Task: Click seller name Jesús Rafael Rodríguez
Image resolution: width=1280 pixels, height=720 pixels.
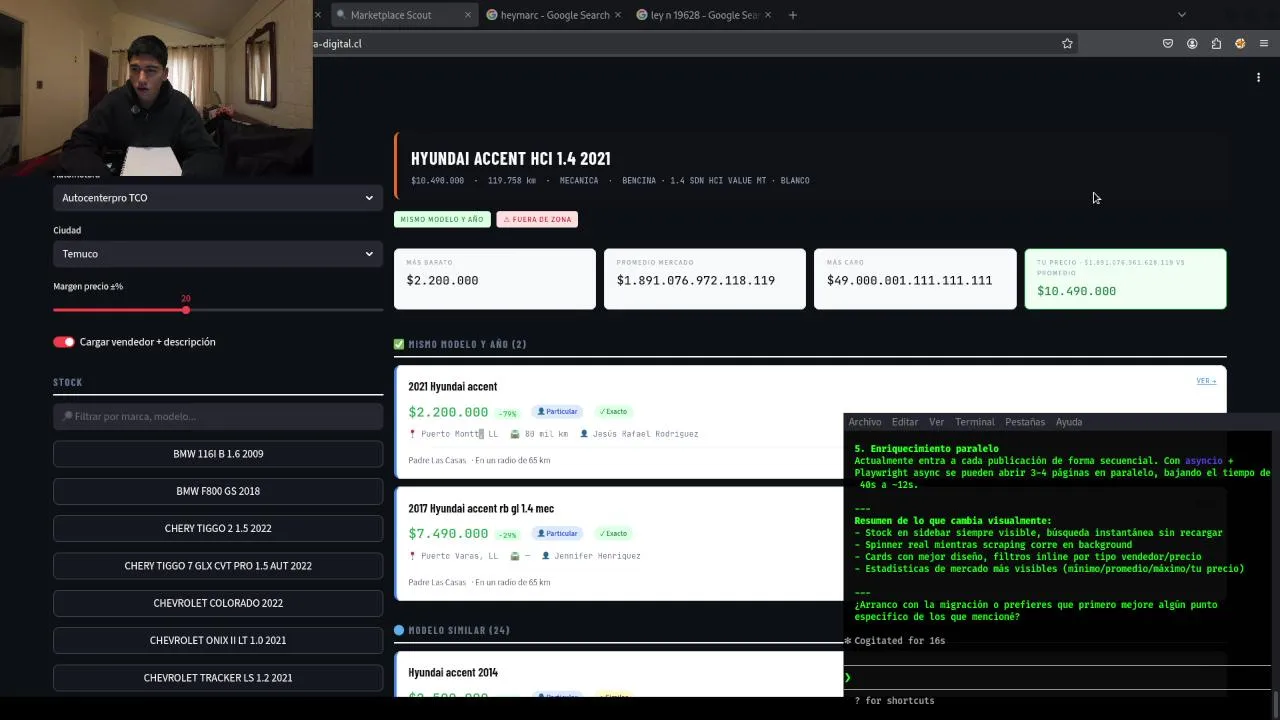Action: [x=645, y=434]
